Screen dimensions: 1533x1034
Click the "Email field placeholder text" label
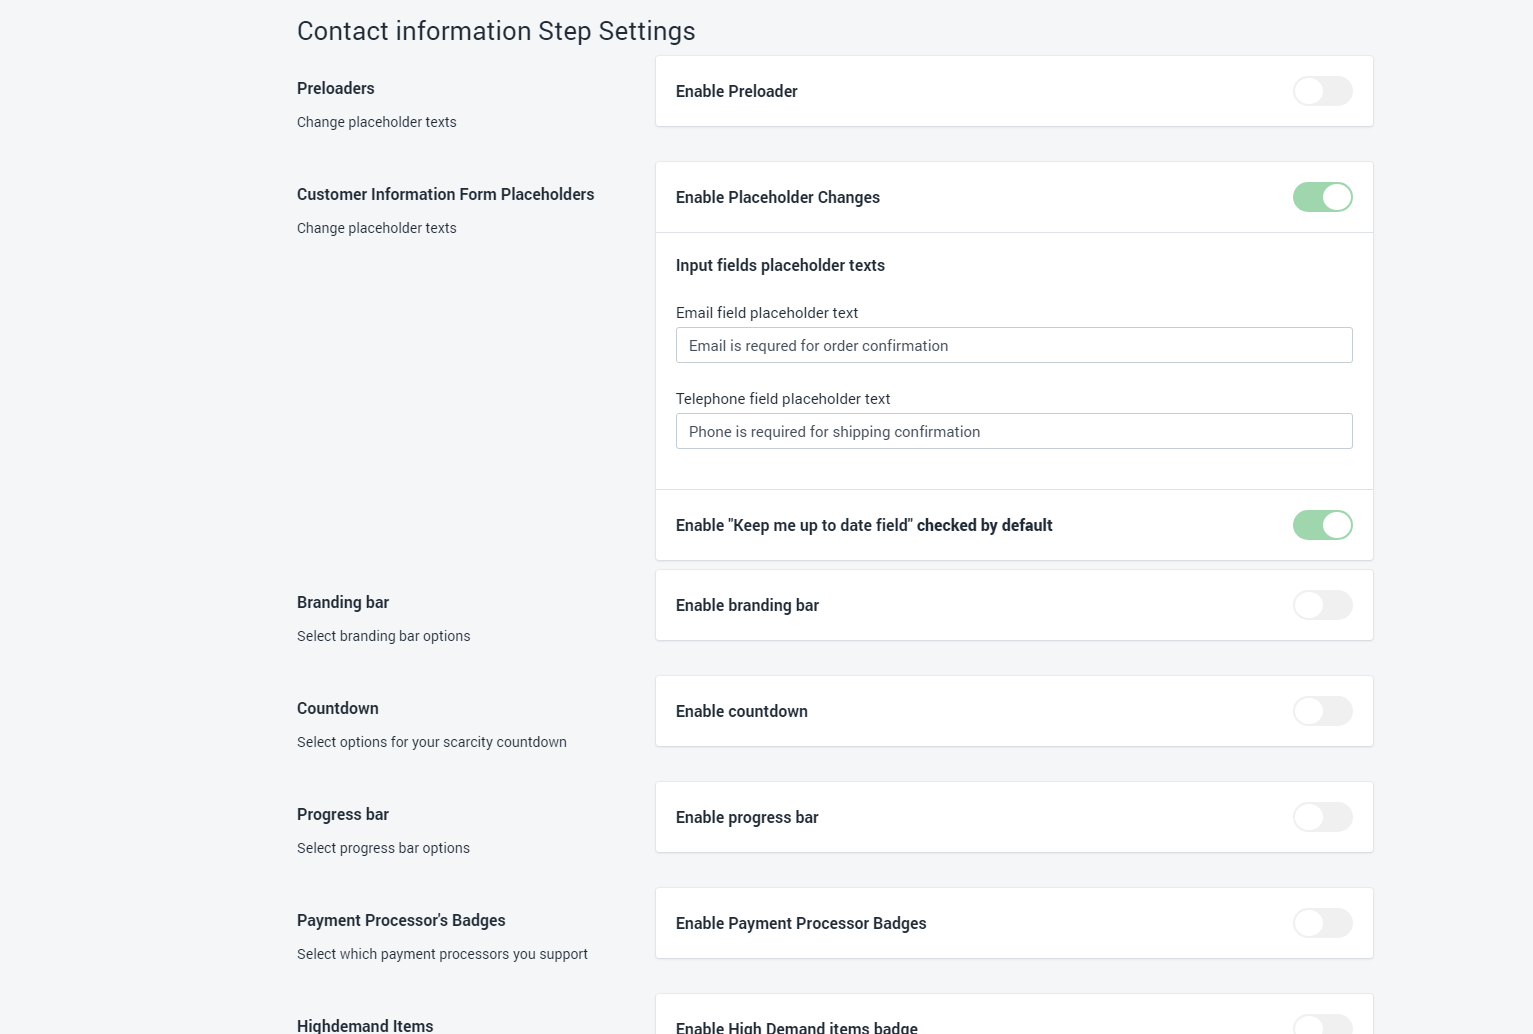click(x=766, y=313)
